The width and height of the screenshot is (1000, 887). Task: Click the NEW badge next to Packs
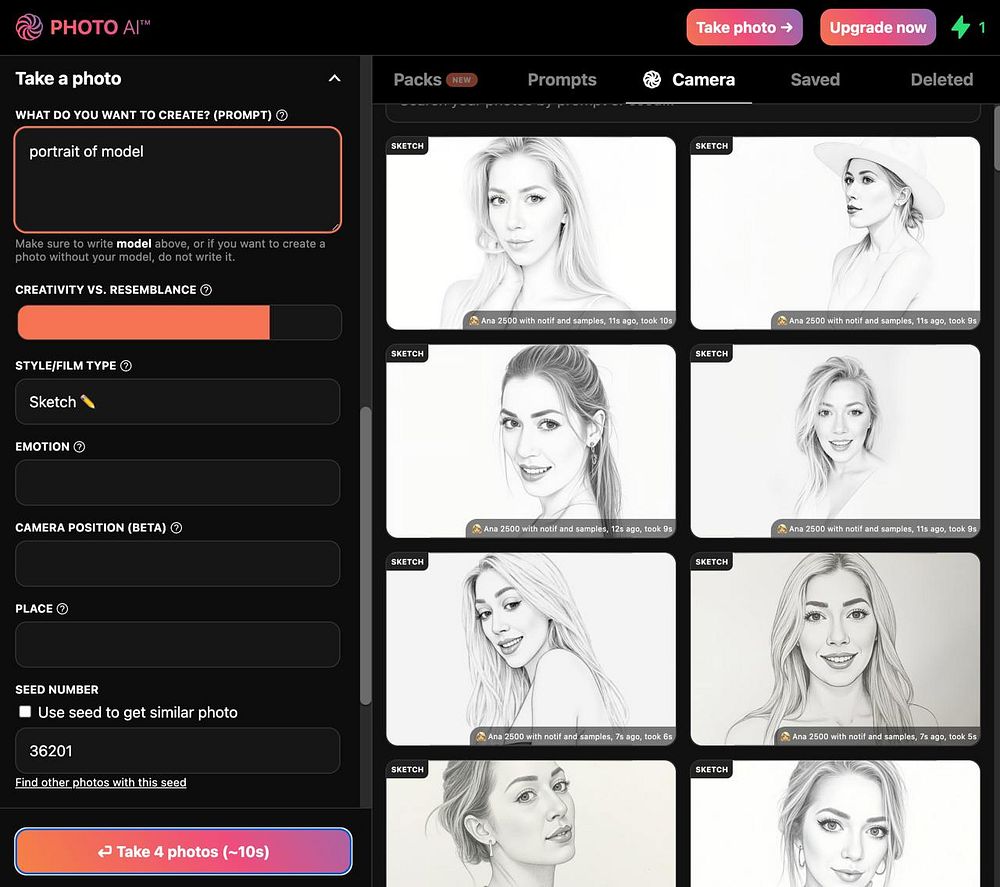[462, 80]
